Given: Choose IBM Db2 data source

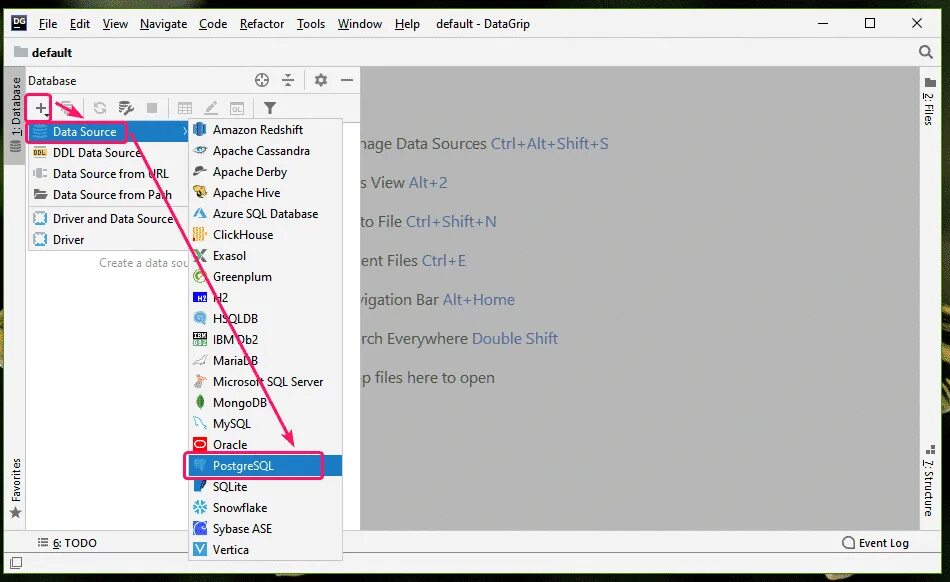Looking at the screenshot, I should pyautogui.click(x=265, y=340).
